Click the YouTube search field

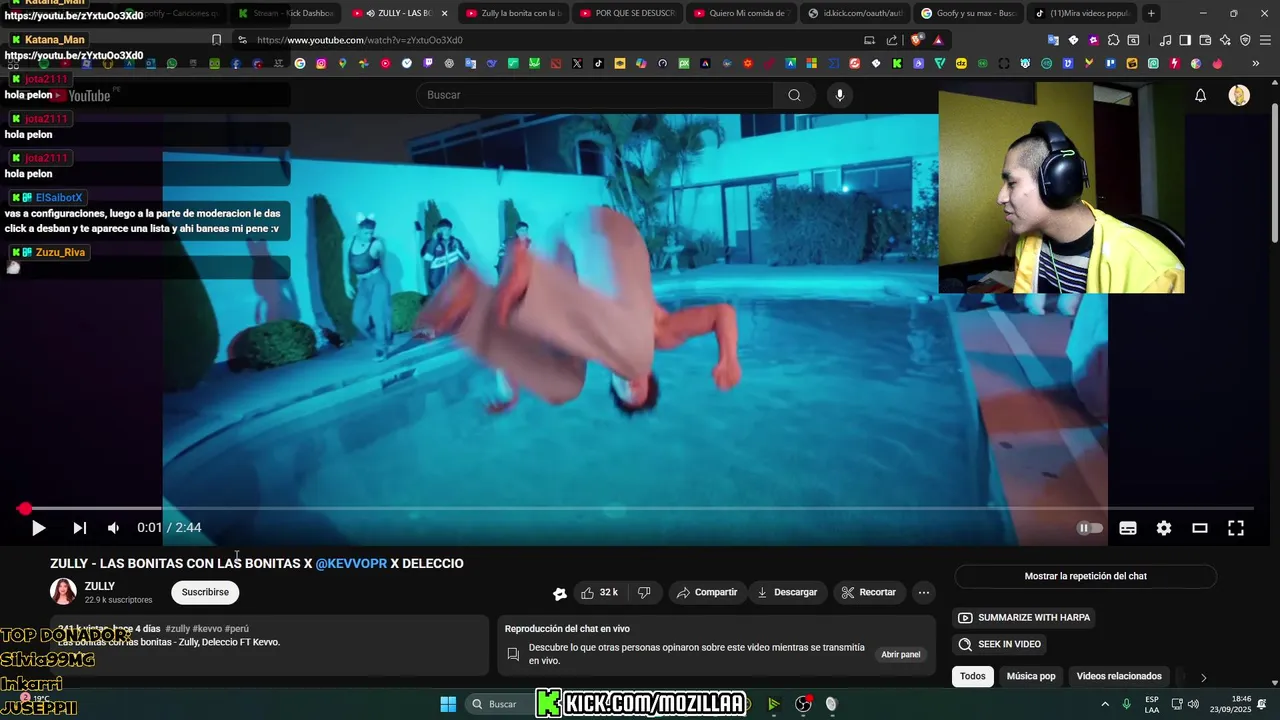click(x=595, y=95)
